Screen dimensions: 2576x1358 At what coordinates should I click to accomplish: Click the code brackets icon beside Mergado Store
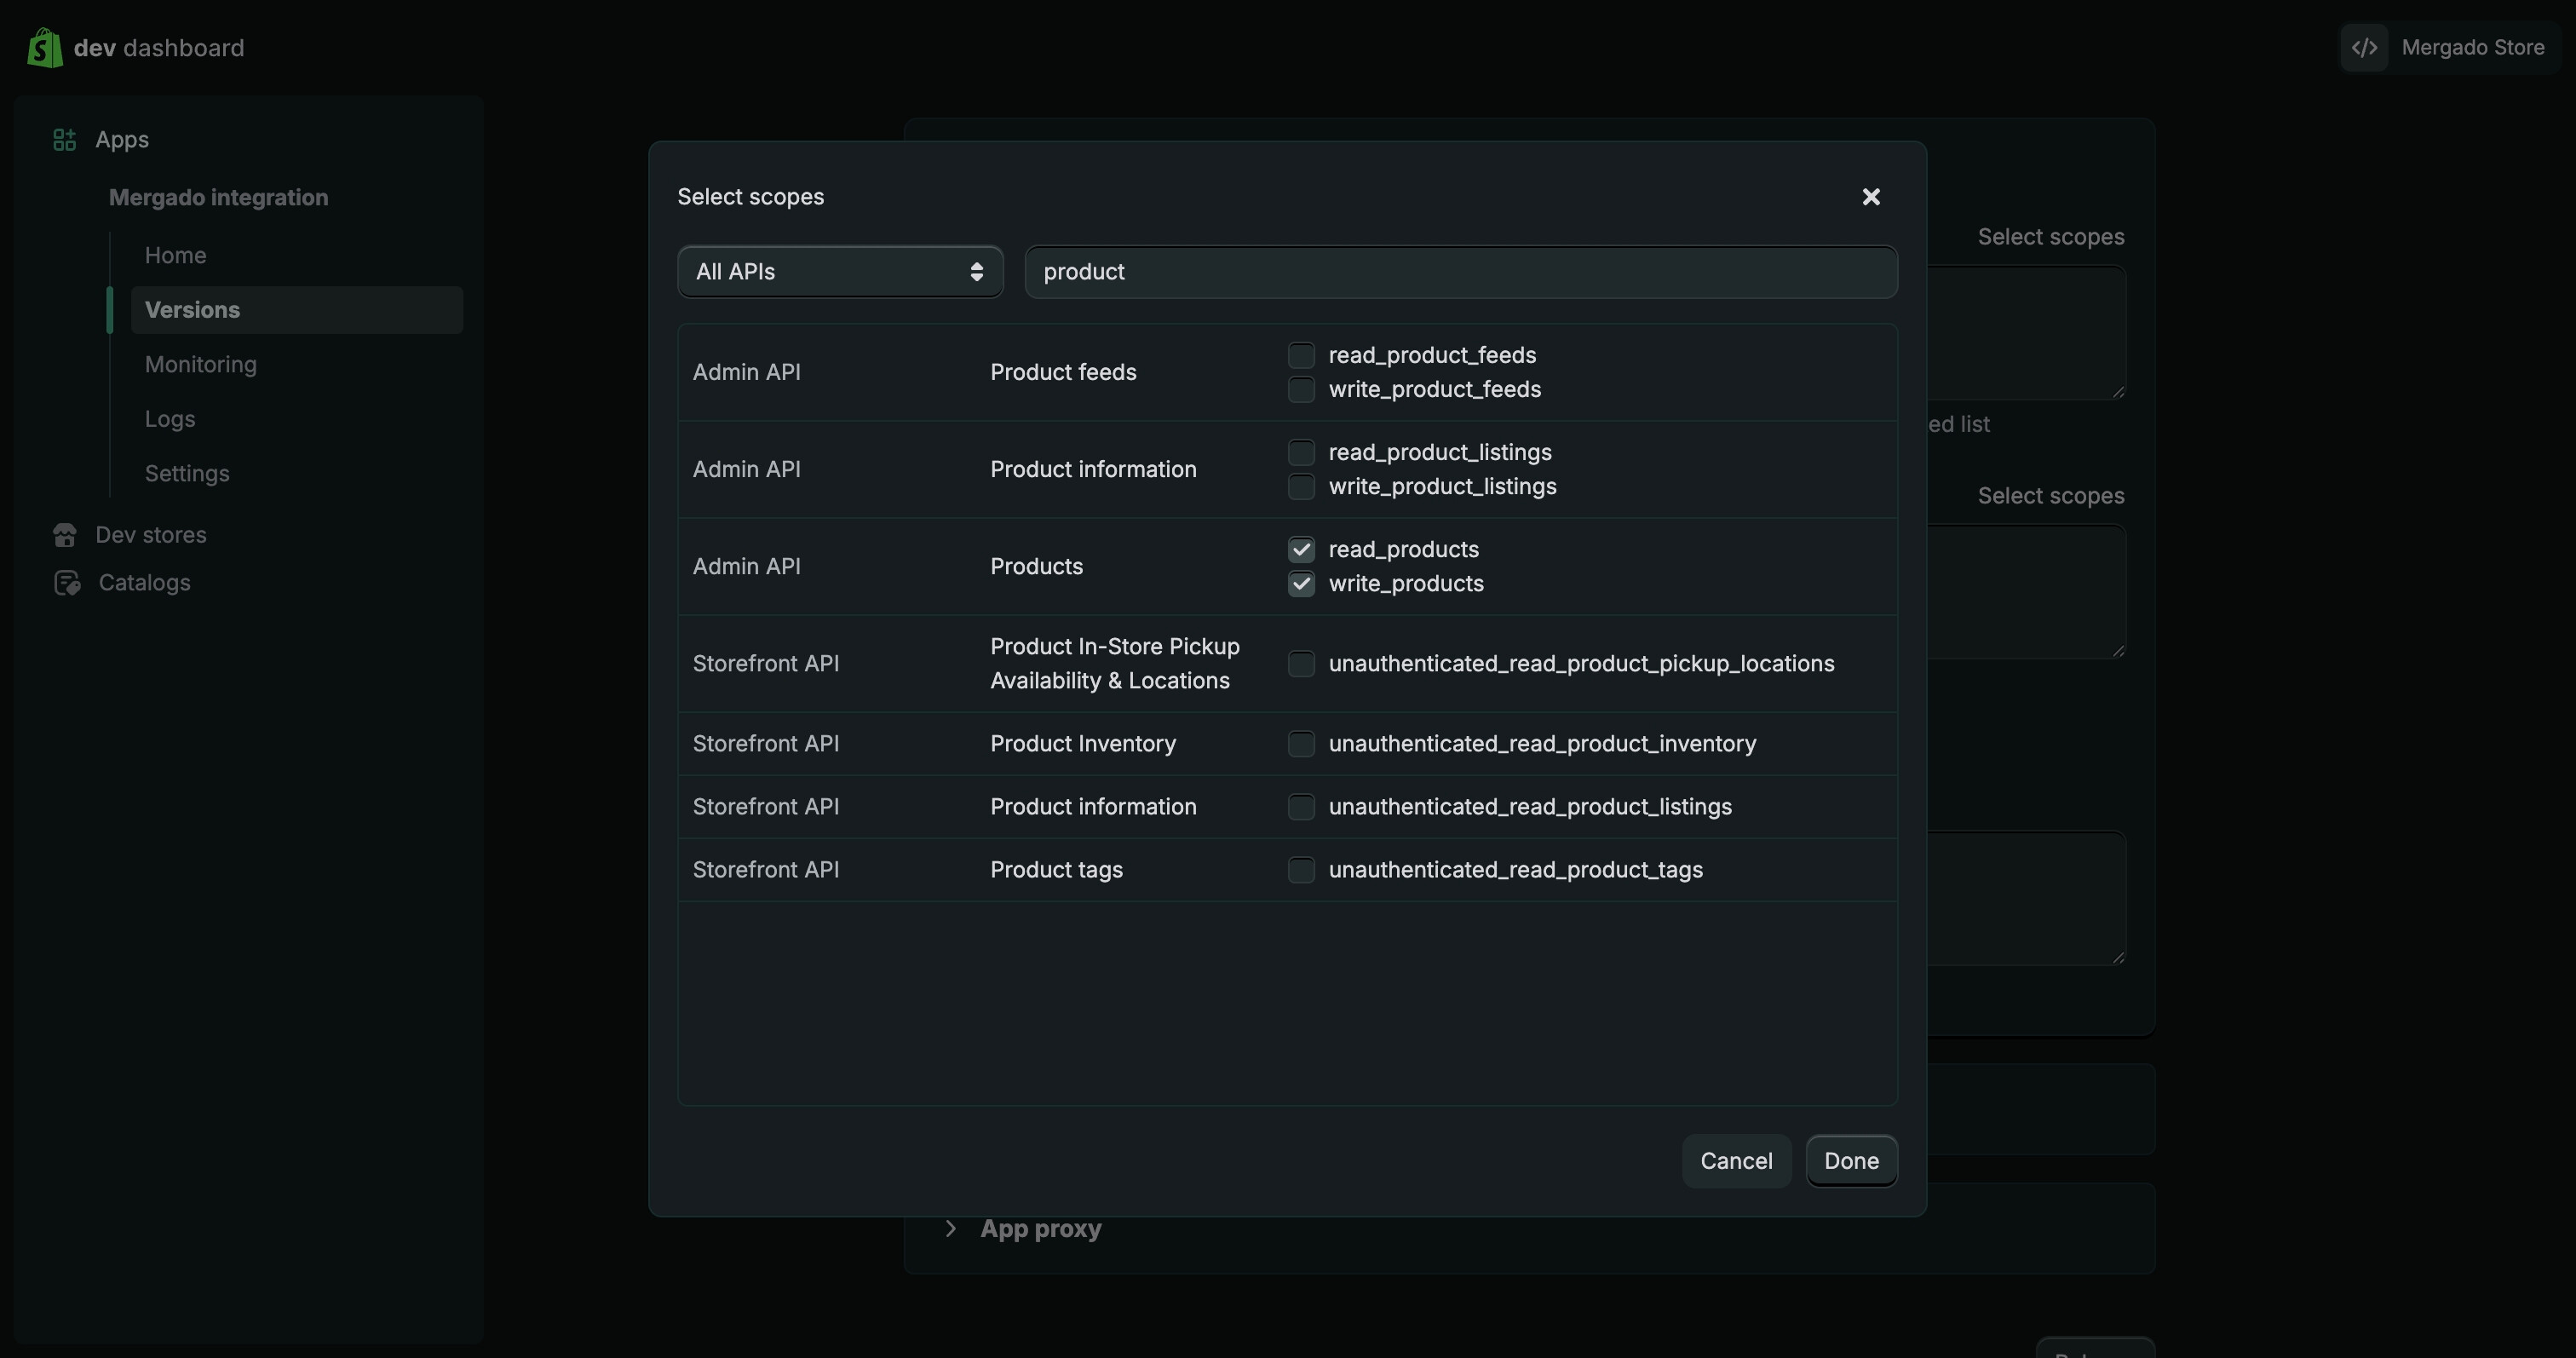coord(2364,48)
